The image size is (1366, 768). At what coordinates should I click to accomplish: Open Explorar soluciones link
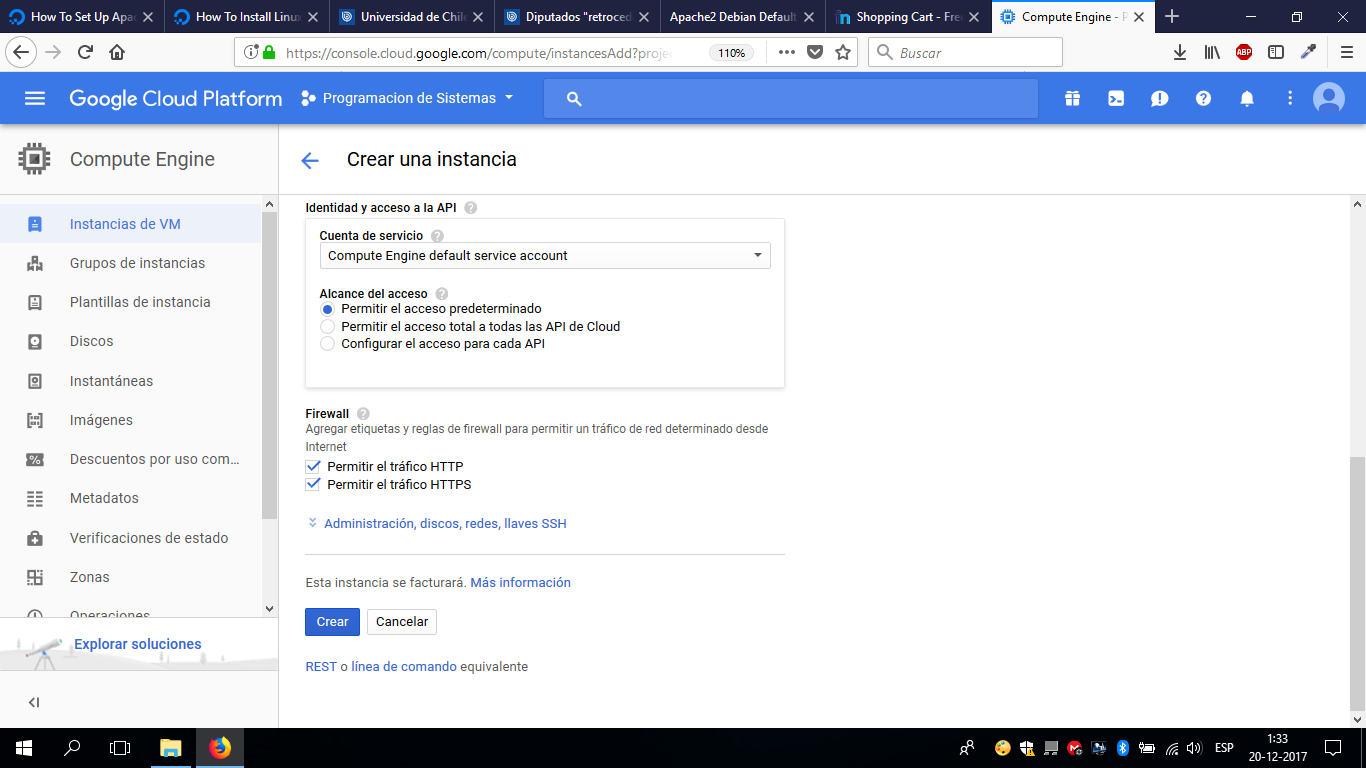point(138,644)
